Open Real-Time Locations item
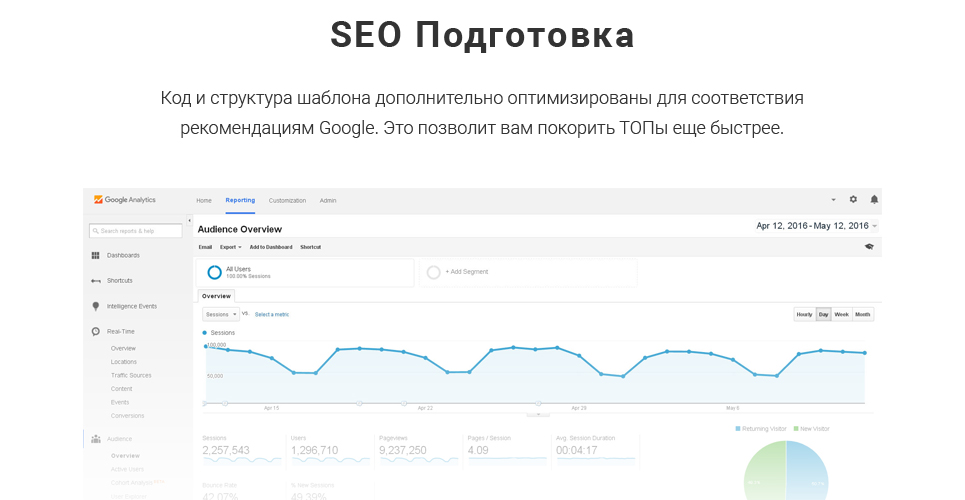This screenshot has width=965, height=500. pyautogui.click(x=124, y=362)
